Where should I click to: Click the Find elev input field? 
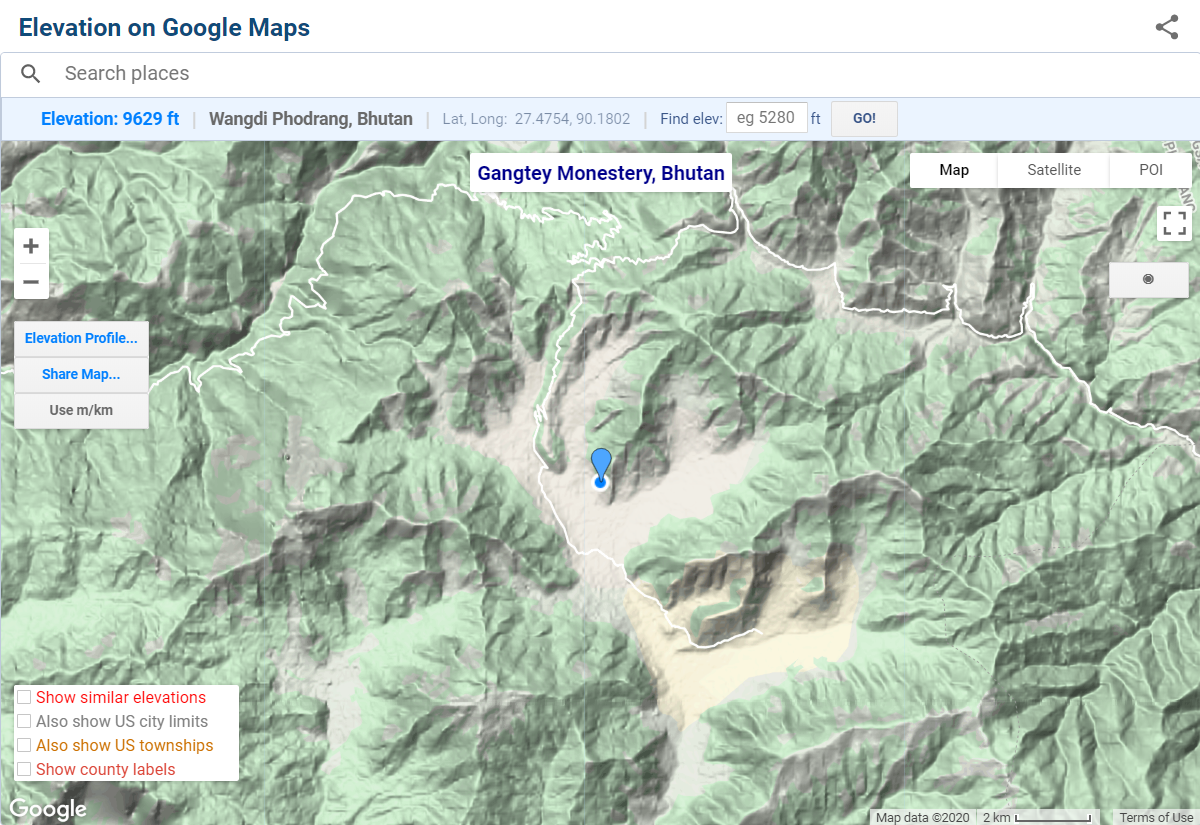pos(766,118)
